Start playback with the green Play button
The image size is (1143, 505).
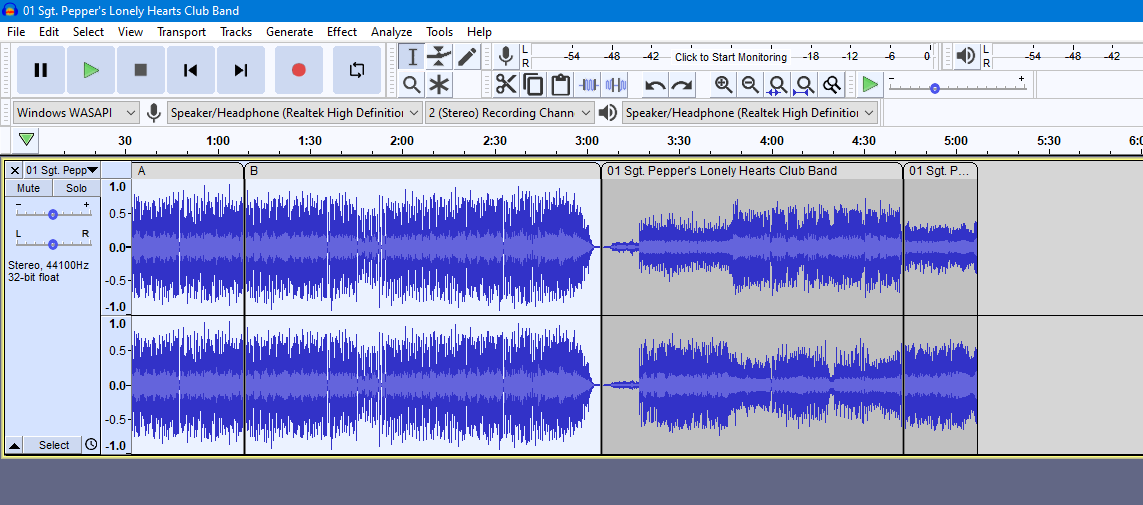(x=90, y=70)
